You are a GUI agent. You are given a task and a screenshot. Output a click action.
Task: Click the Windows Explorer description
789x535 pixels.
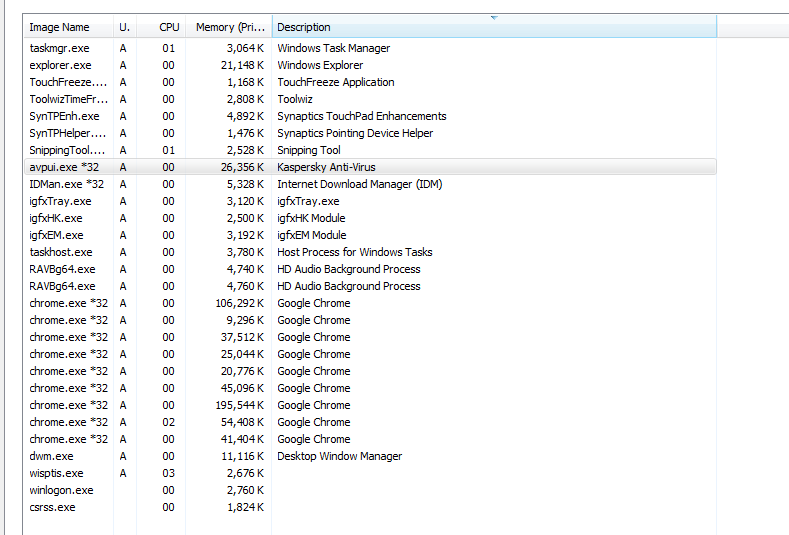coord(320,65)
